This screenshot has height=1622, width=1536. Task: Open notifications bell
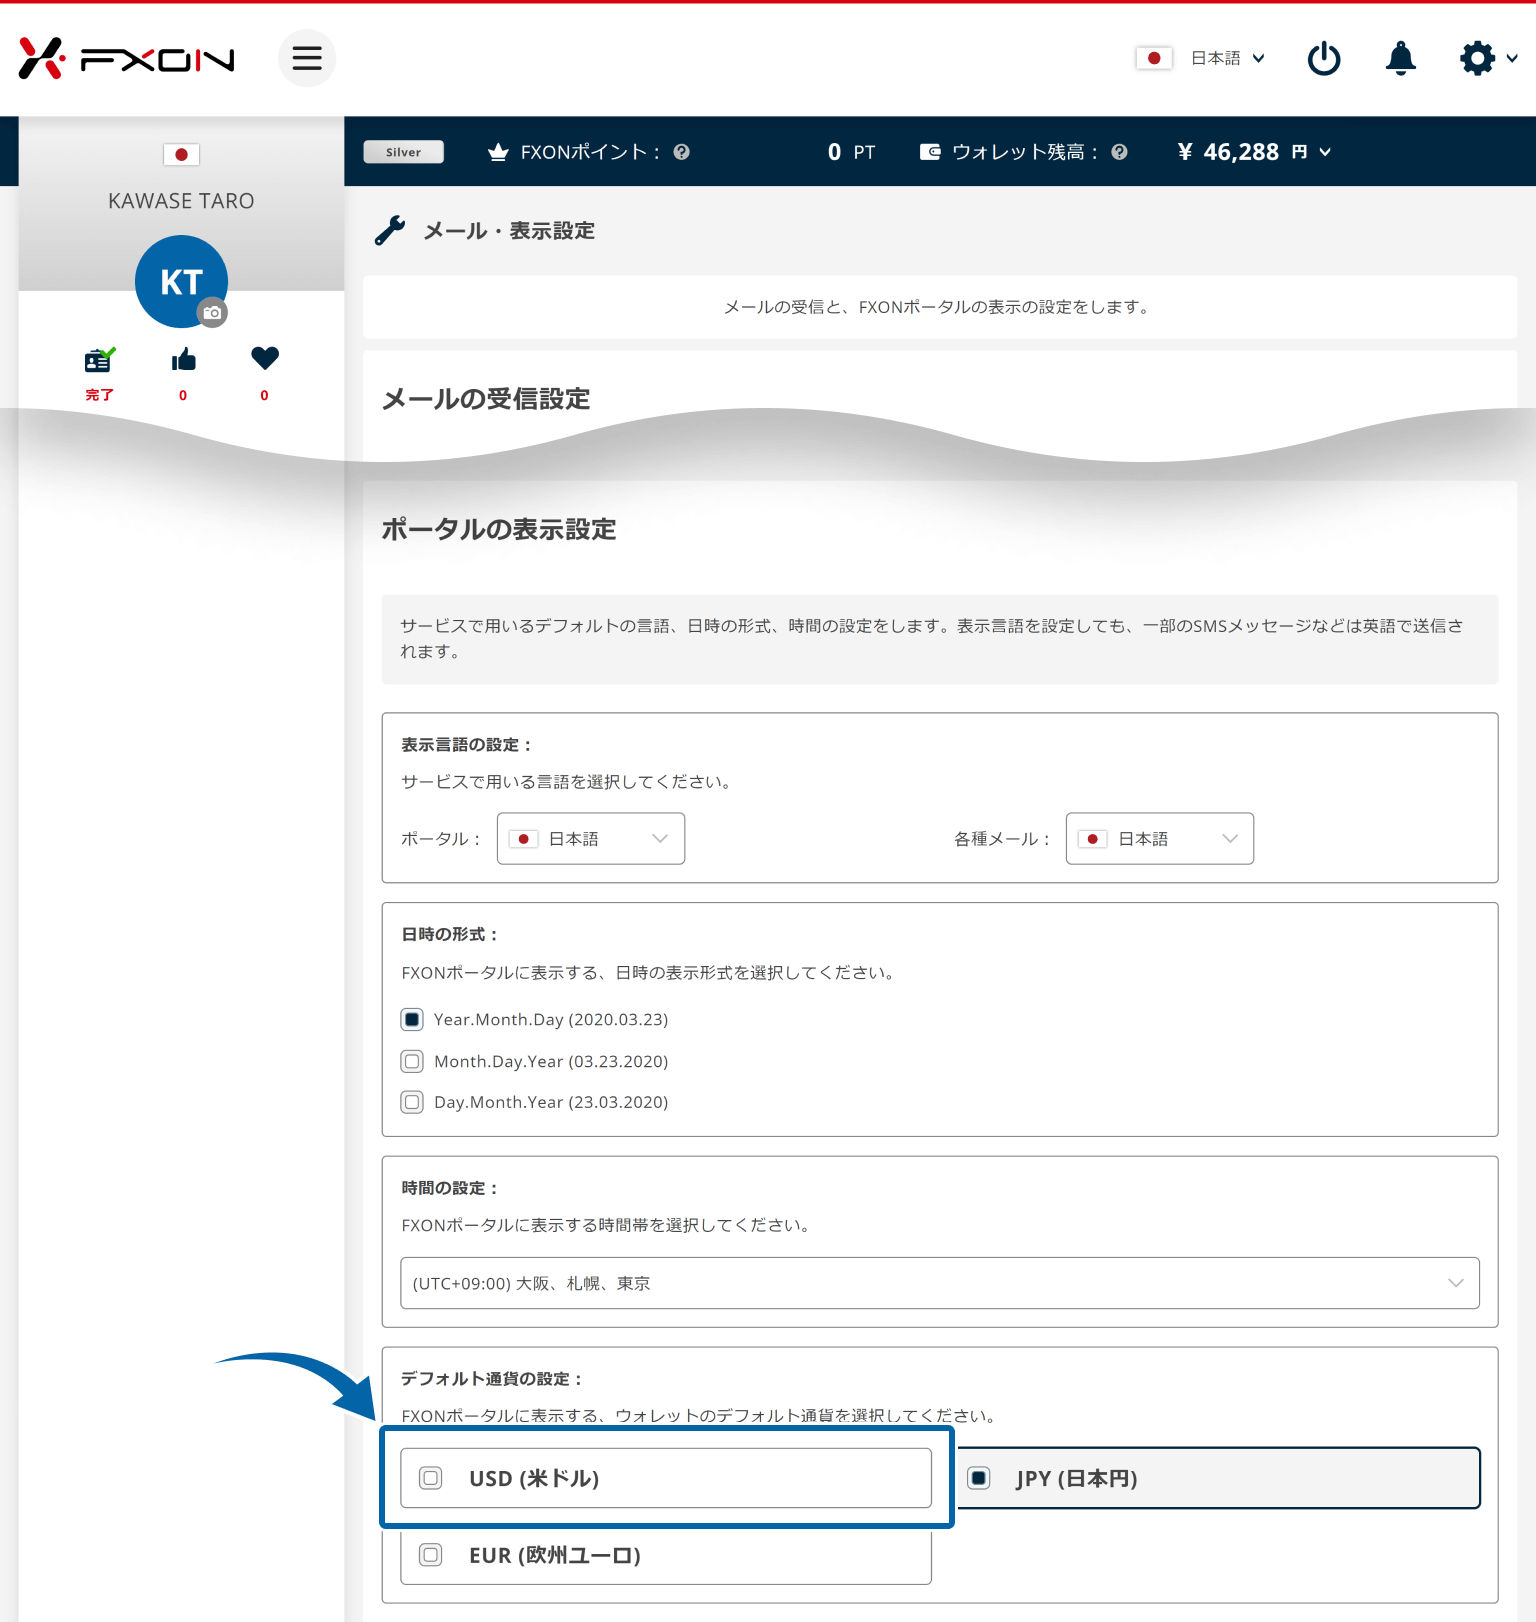[1401, 58]
